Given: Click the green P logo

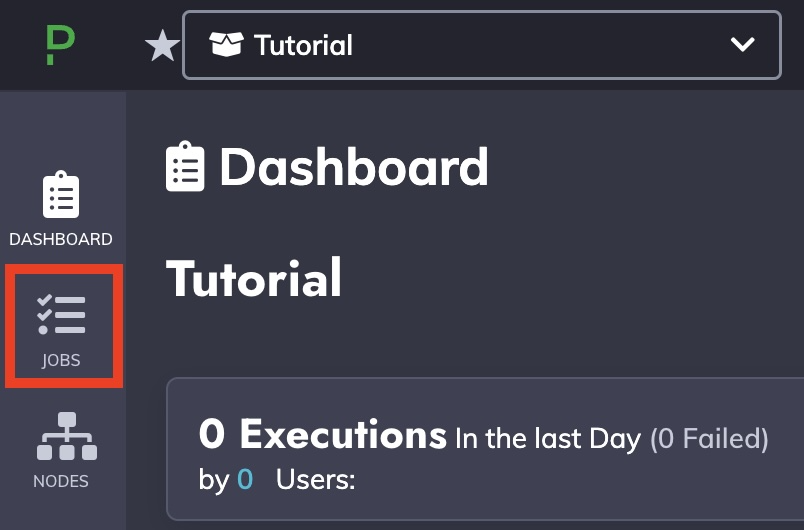Looking at the screenshot, I should [x=61, y=46].
